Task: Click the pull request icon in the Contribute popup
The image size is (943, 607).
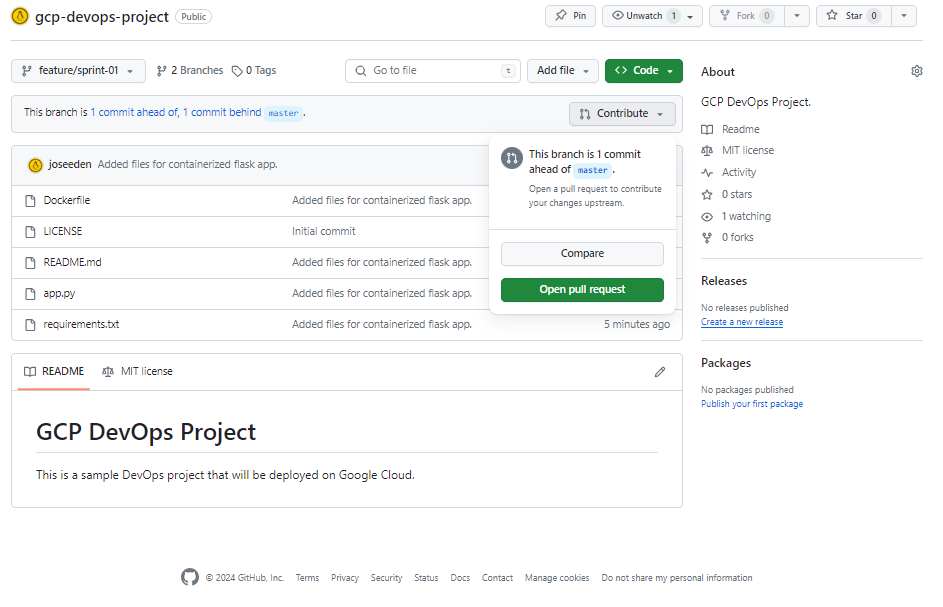Action: [x=512, y=158]
